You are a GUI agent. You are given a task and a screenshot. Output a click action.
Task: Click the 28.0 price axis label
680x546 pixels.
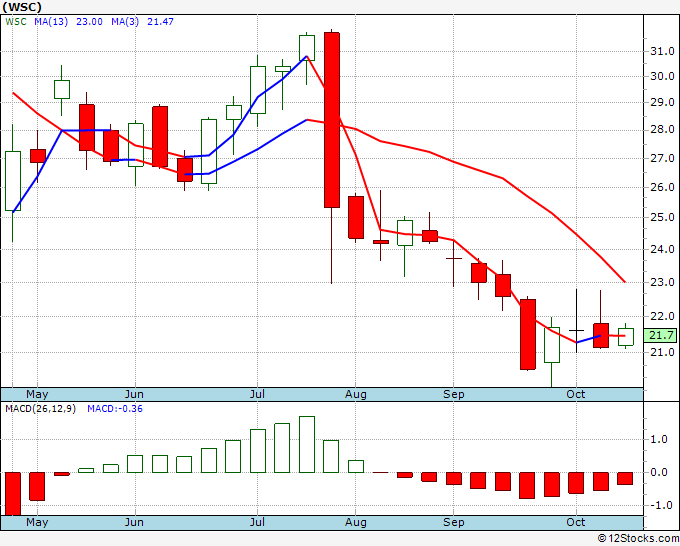[x=662, y=129]
